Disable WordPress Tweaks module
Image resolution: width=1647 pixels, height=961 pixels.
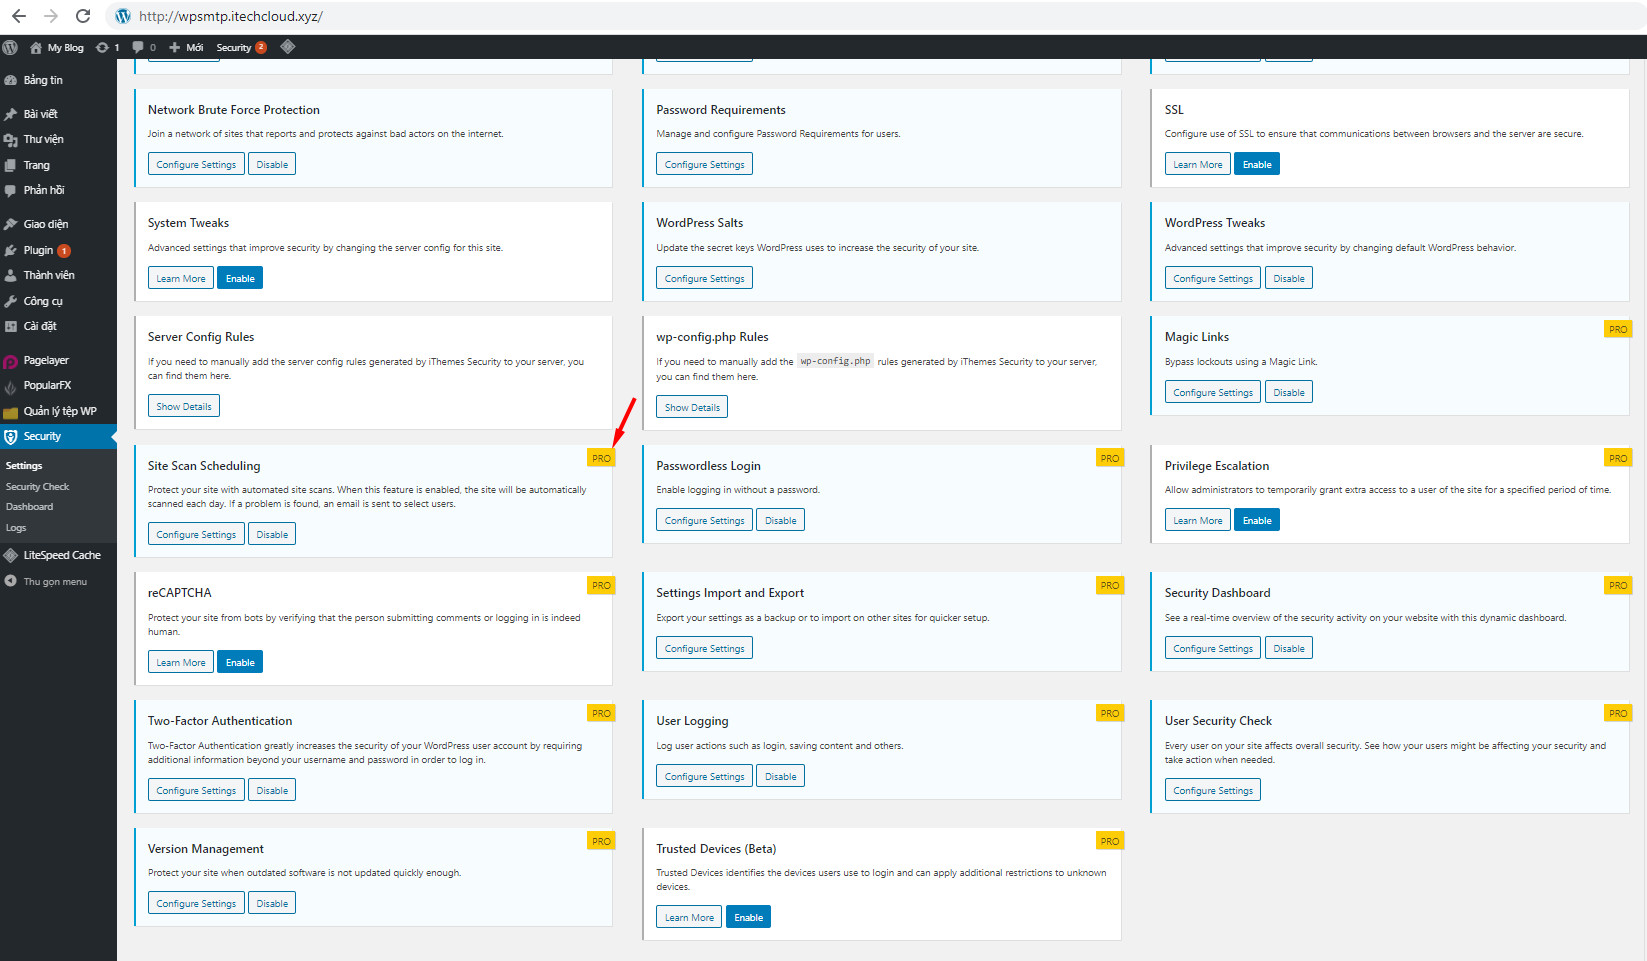(1289, 278)
